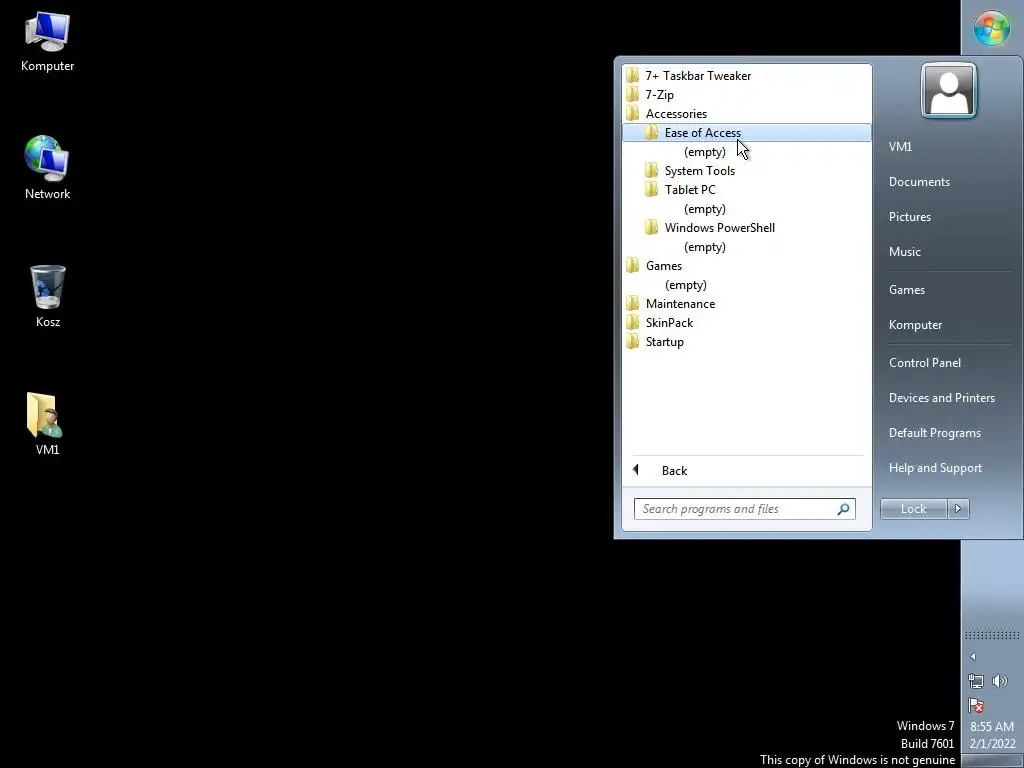Open Komputer from the Start menu
Screen dimensions: 1024x768
[915, 325]
